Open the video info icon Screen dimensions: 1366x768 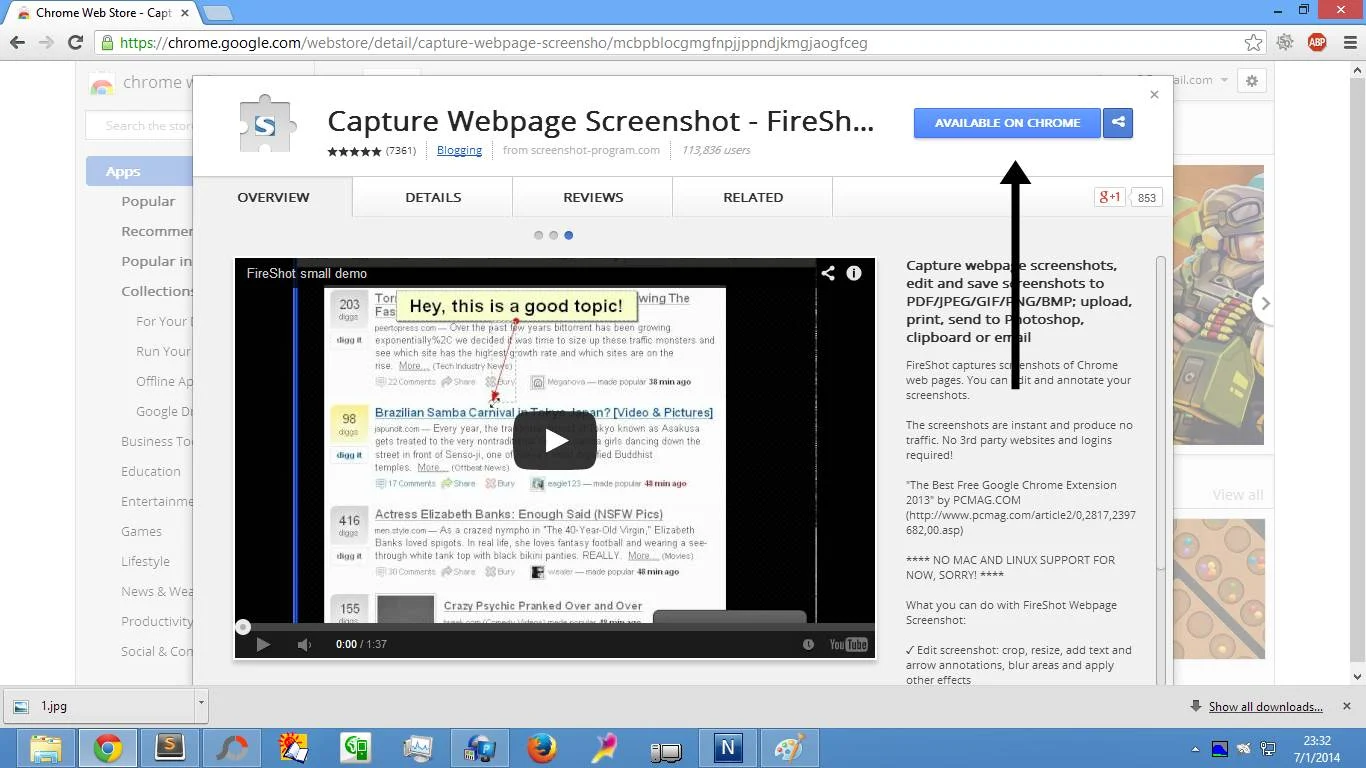point(854,273)
